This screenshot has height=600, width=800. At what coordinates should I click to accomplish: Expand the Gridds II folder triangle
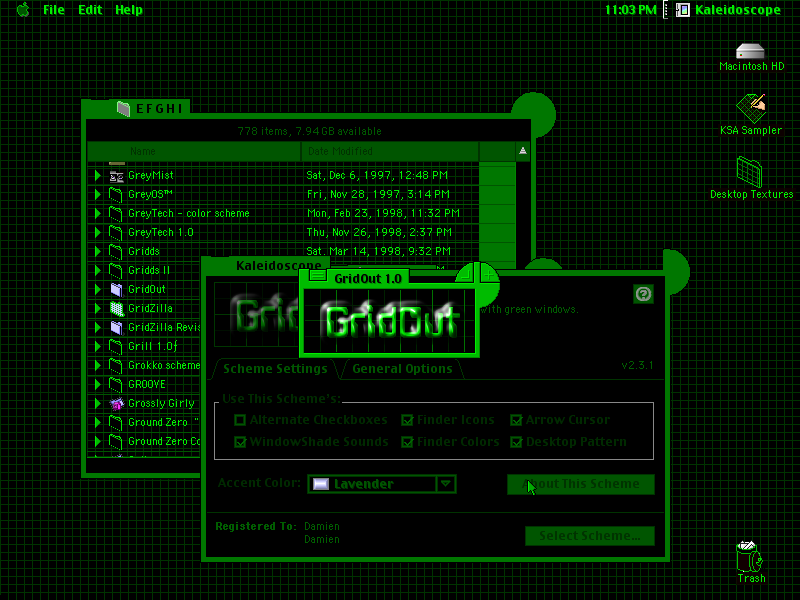97,270
